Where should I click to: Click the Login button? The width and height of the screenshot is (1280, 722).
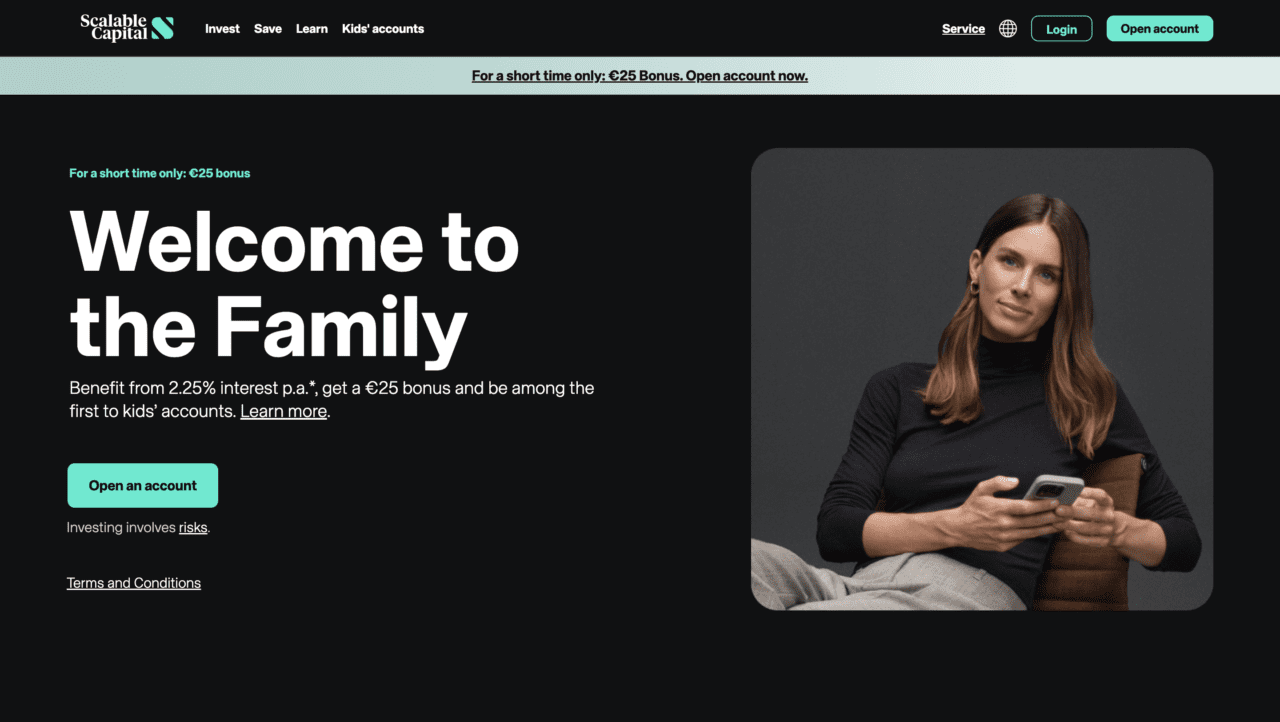tap(1061, 29)
